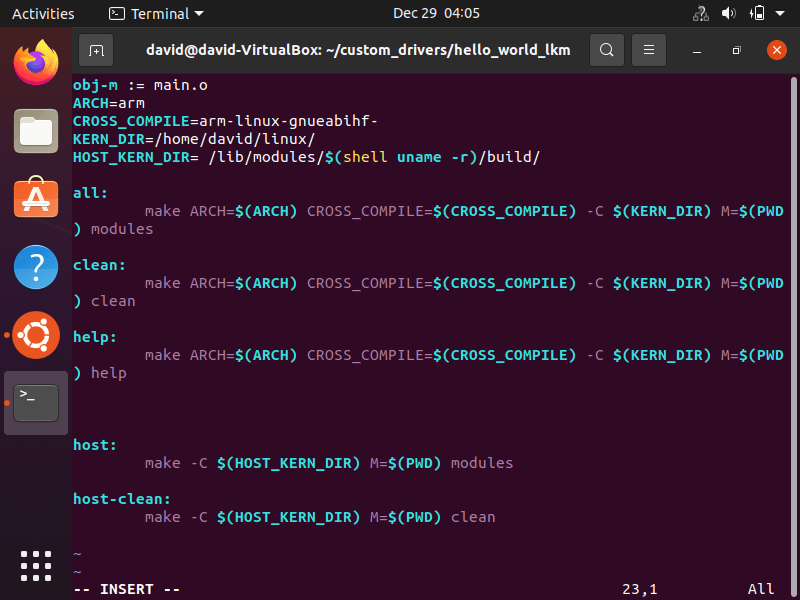
Task: Open the Show Applications grid
Action: coord(35,566)
